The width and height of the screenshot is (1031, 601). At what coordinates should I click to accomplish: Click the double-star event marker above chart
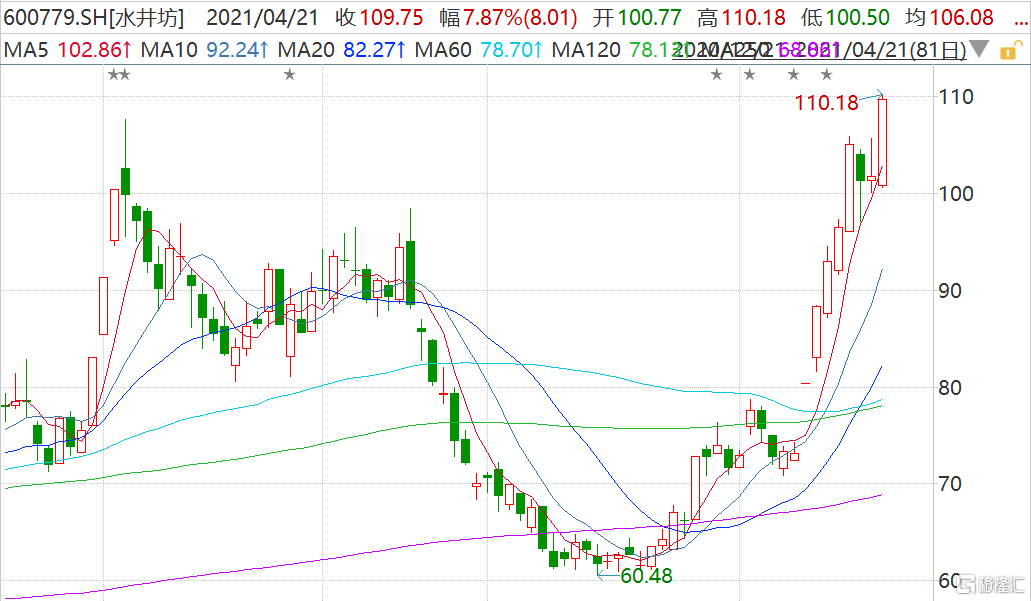(119, 75)
